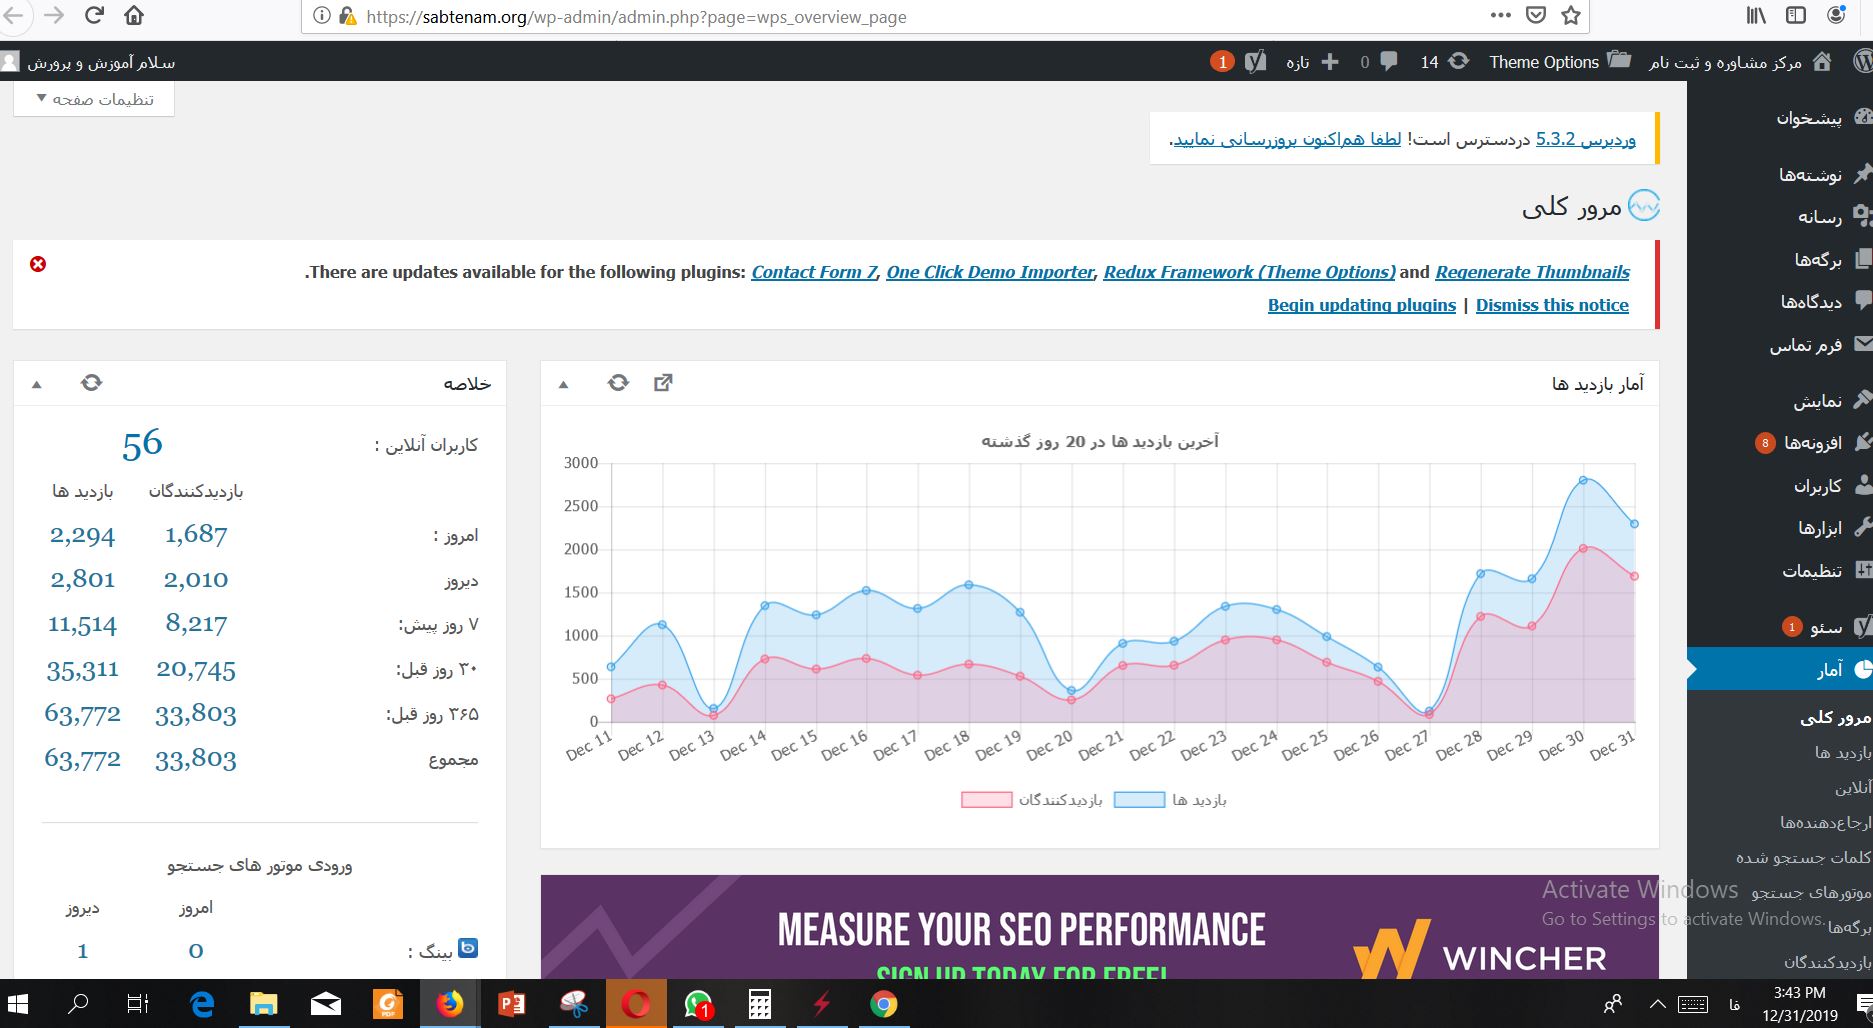Screen dimensions: 1873x1028
Task: Open the Regenerate Thumbnails link
Action: click(1532, 272)
